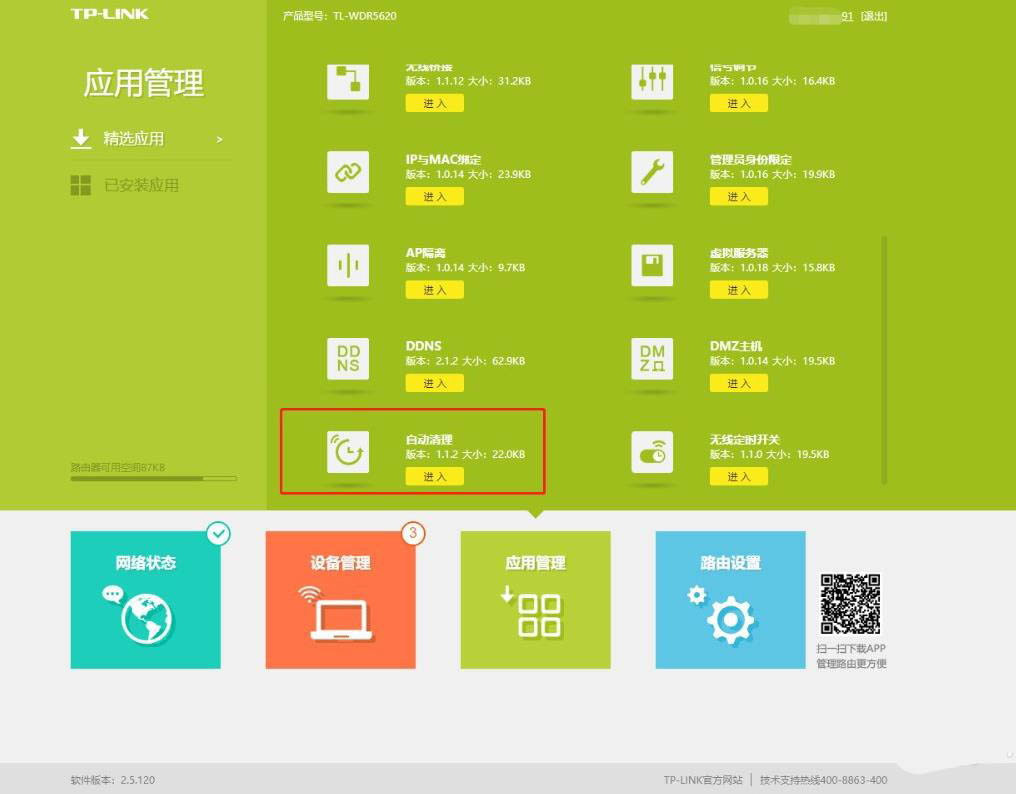Screen dimensions: 1016x794
Task: Click the IP与MAC绑定 chain-link icon
Action: tap(348, 173)
